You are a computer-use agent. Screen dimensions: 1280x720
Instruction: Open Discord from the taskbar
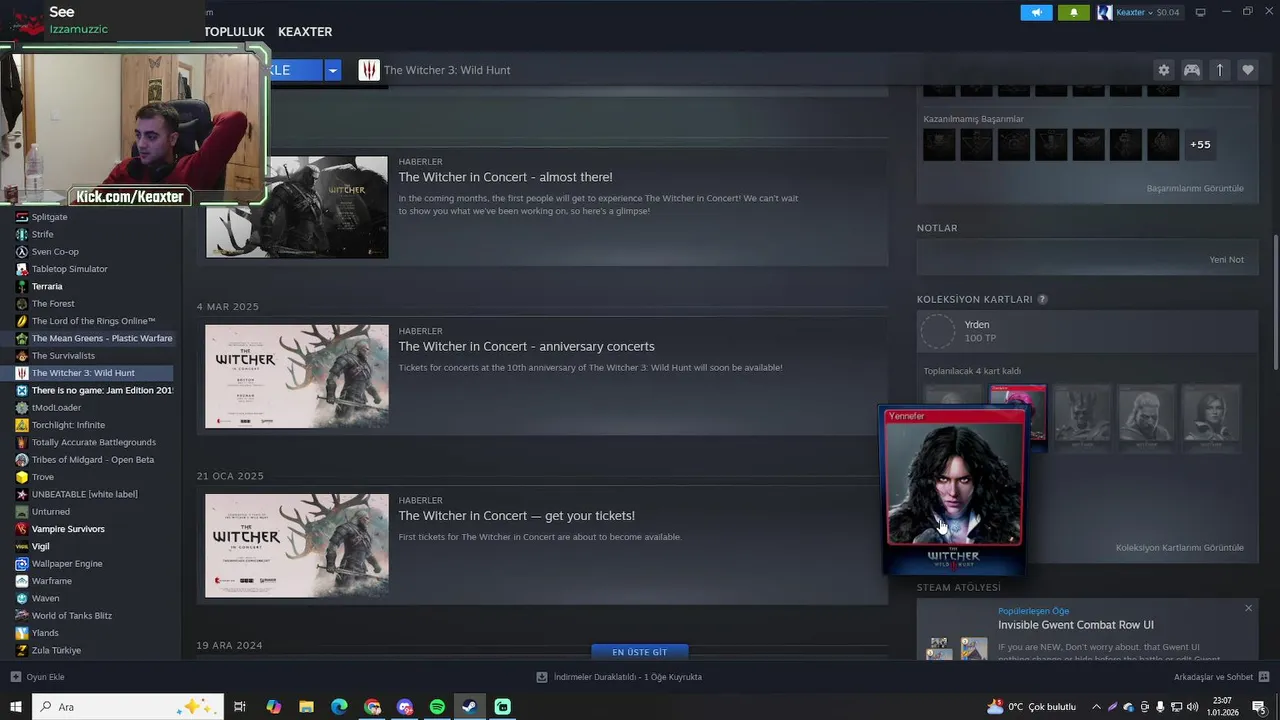pos(404,707)
